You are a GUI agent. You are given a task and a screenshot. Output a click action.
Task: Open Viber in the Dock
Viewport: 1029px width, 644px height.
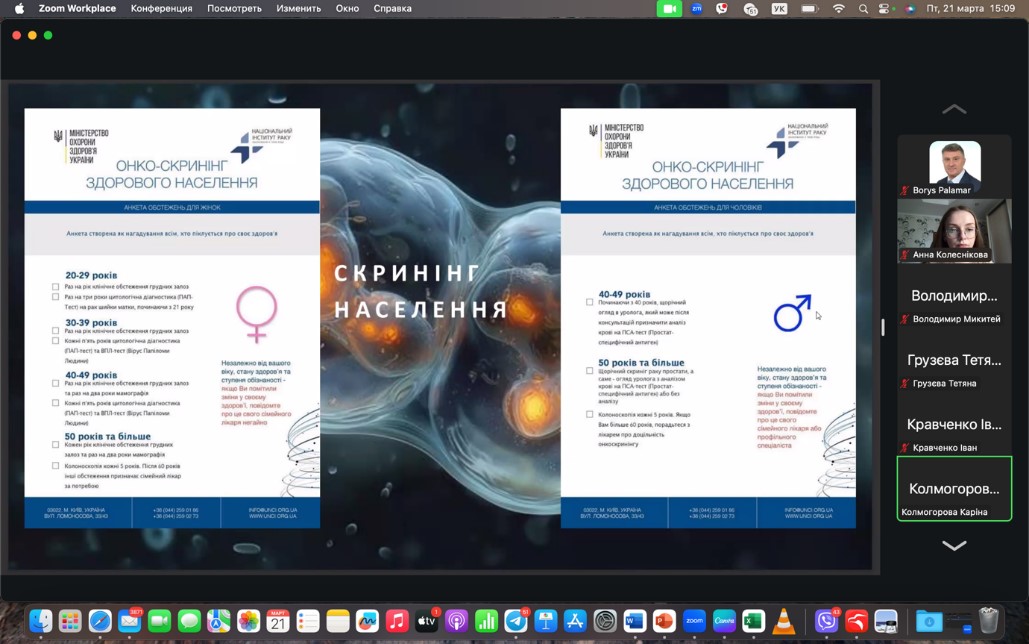tap(826, 620)
